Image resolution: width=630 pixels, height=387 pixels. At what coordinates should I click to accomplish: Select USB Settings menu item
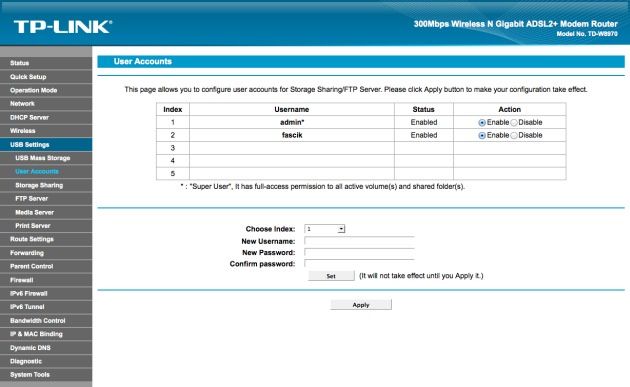(46, 145)
